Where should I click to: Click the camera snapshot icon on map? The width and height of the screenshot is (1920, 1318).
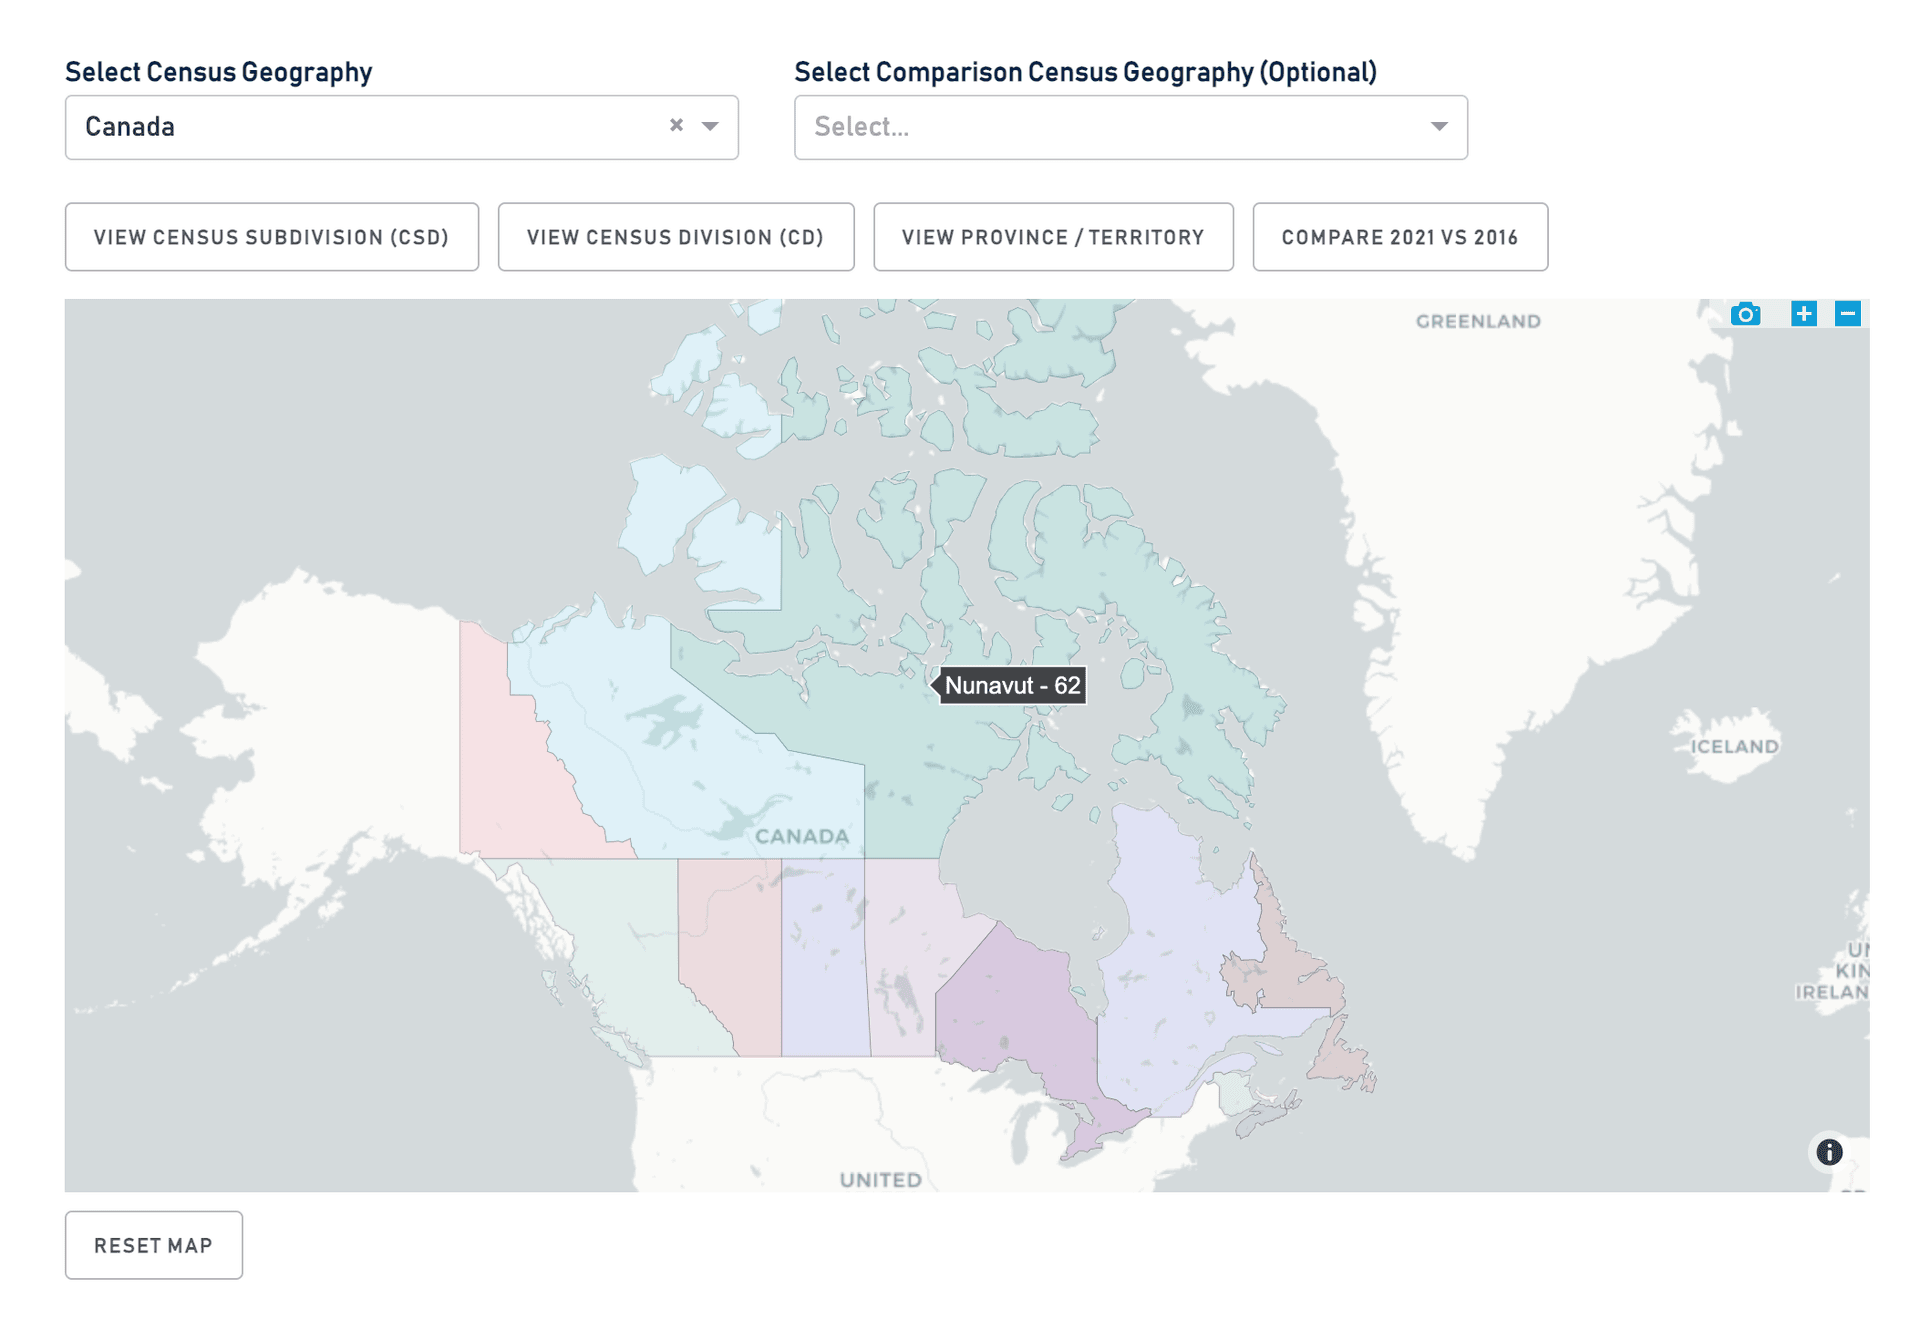[x=1745, y=314]
